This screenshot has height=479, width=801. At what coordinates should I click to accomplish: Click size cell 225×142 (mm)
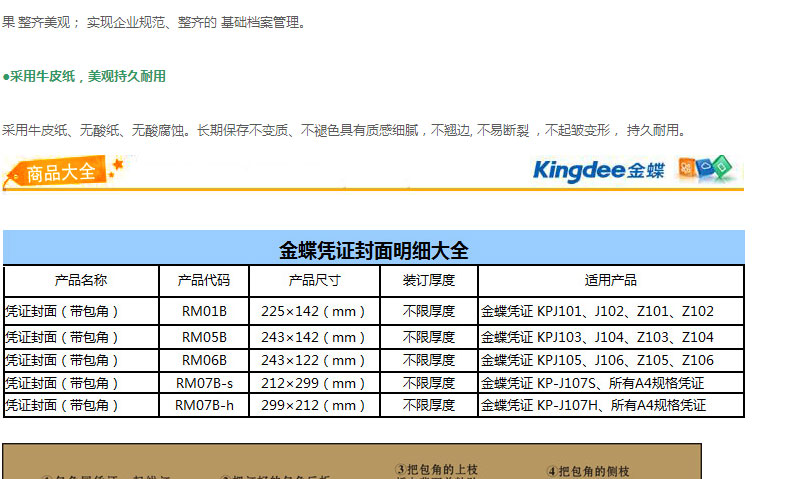[x=313, y=312]
